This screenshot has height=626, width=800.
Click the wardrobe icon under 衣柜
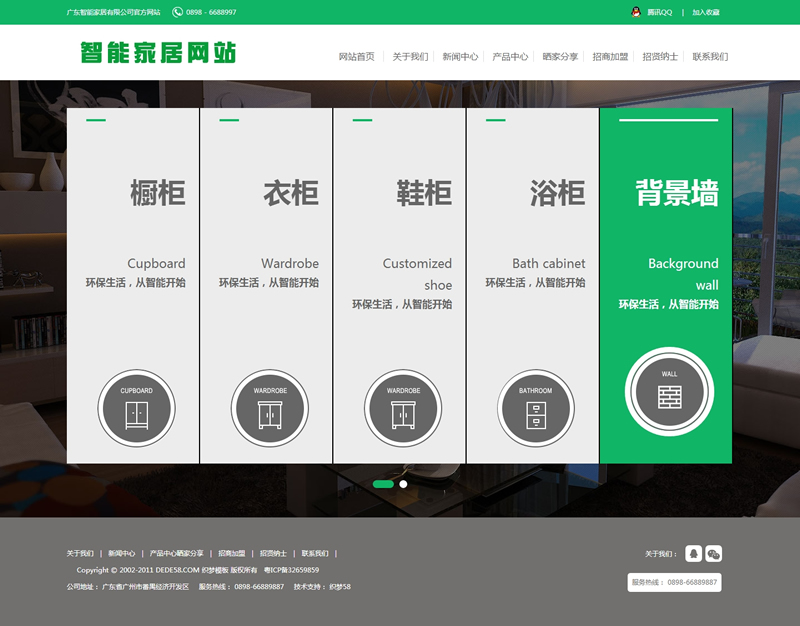[269, 408]
